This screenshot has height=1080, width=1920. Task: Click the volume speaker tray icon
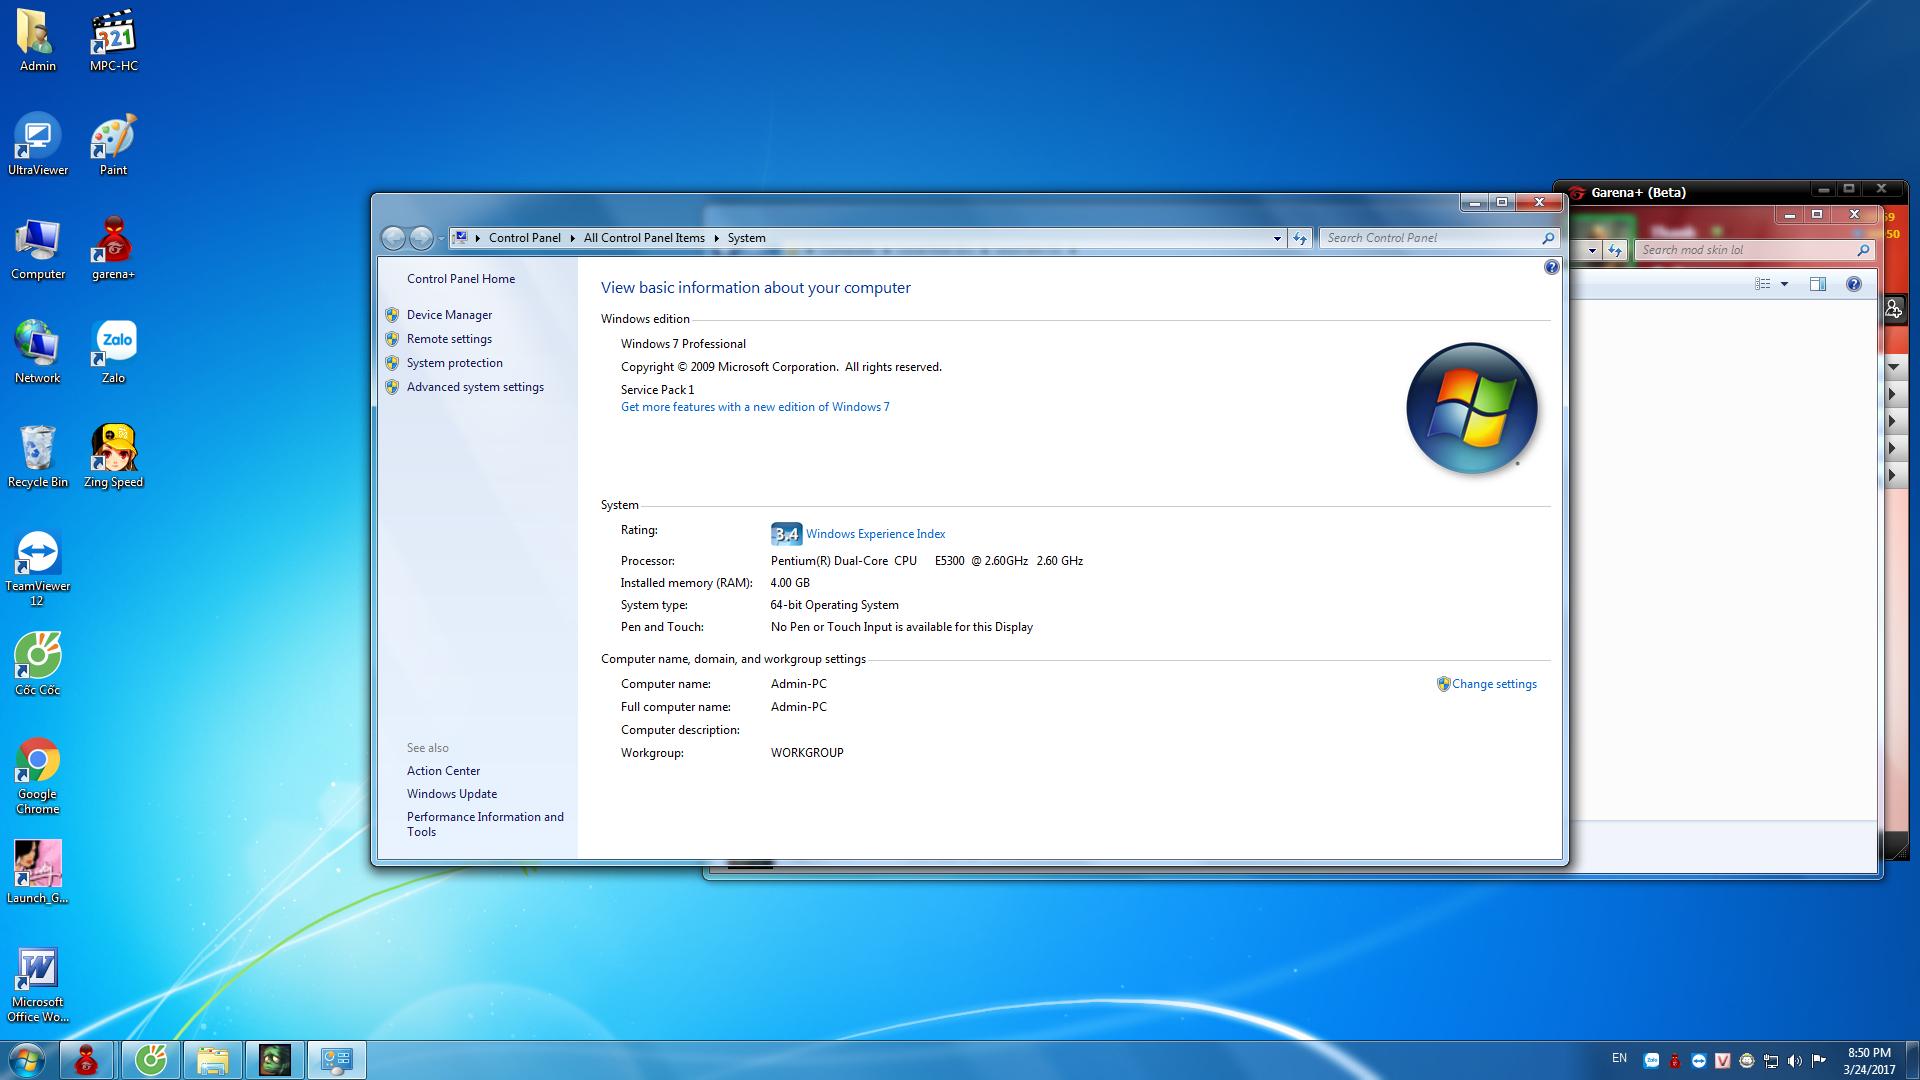coord(1794,1061)
